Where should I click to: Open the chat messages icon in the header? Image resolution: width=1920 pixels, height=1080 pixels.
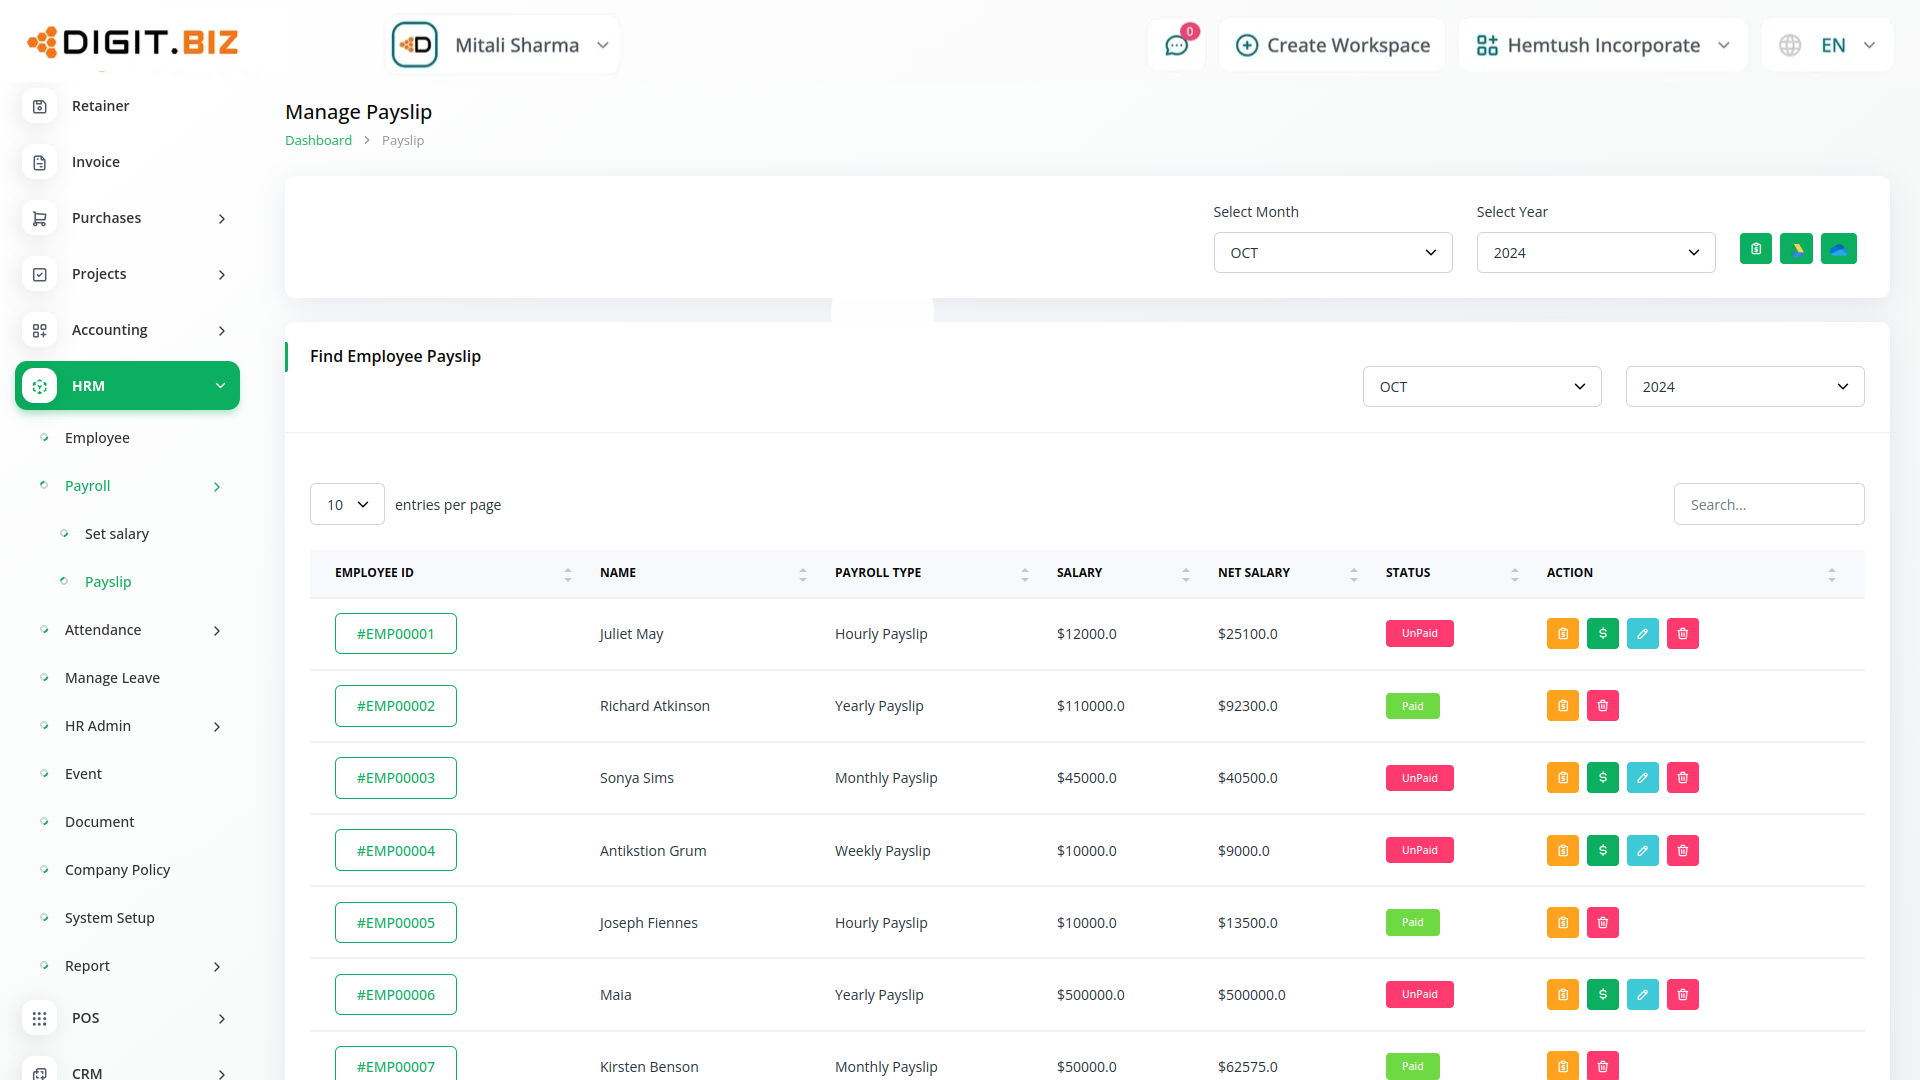click(1176, 45)
